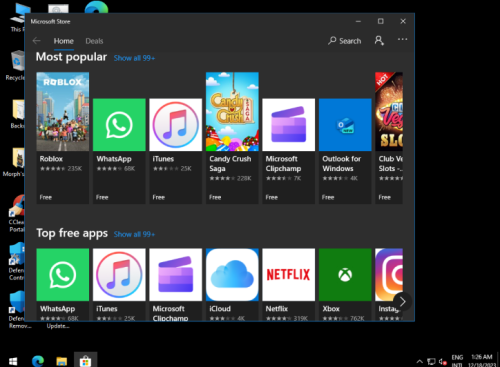Open WhatsApp icon in Most popular row

(119, 125)
